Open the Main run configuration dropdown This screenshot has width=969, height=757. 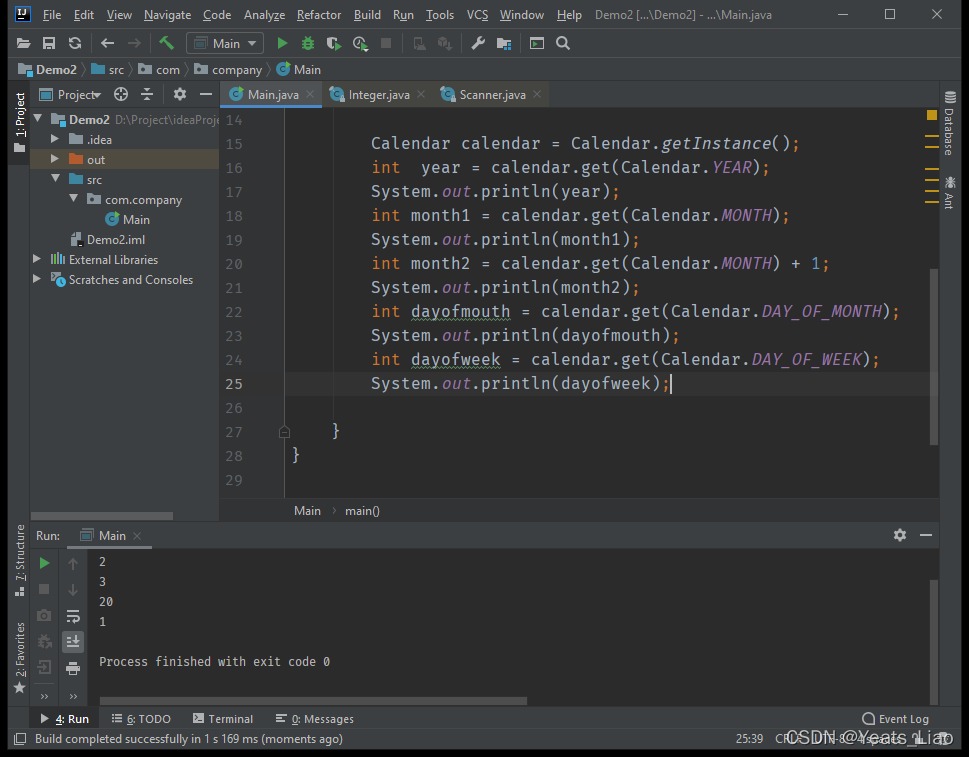(x=225, y=43)
